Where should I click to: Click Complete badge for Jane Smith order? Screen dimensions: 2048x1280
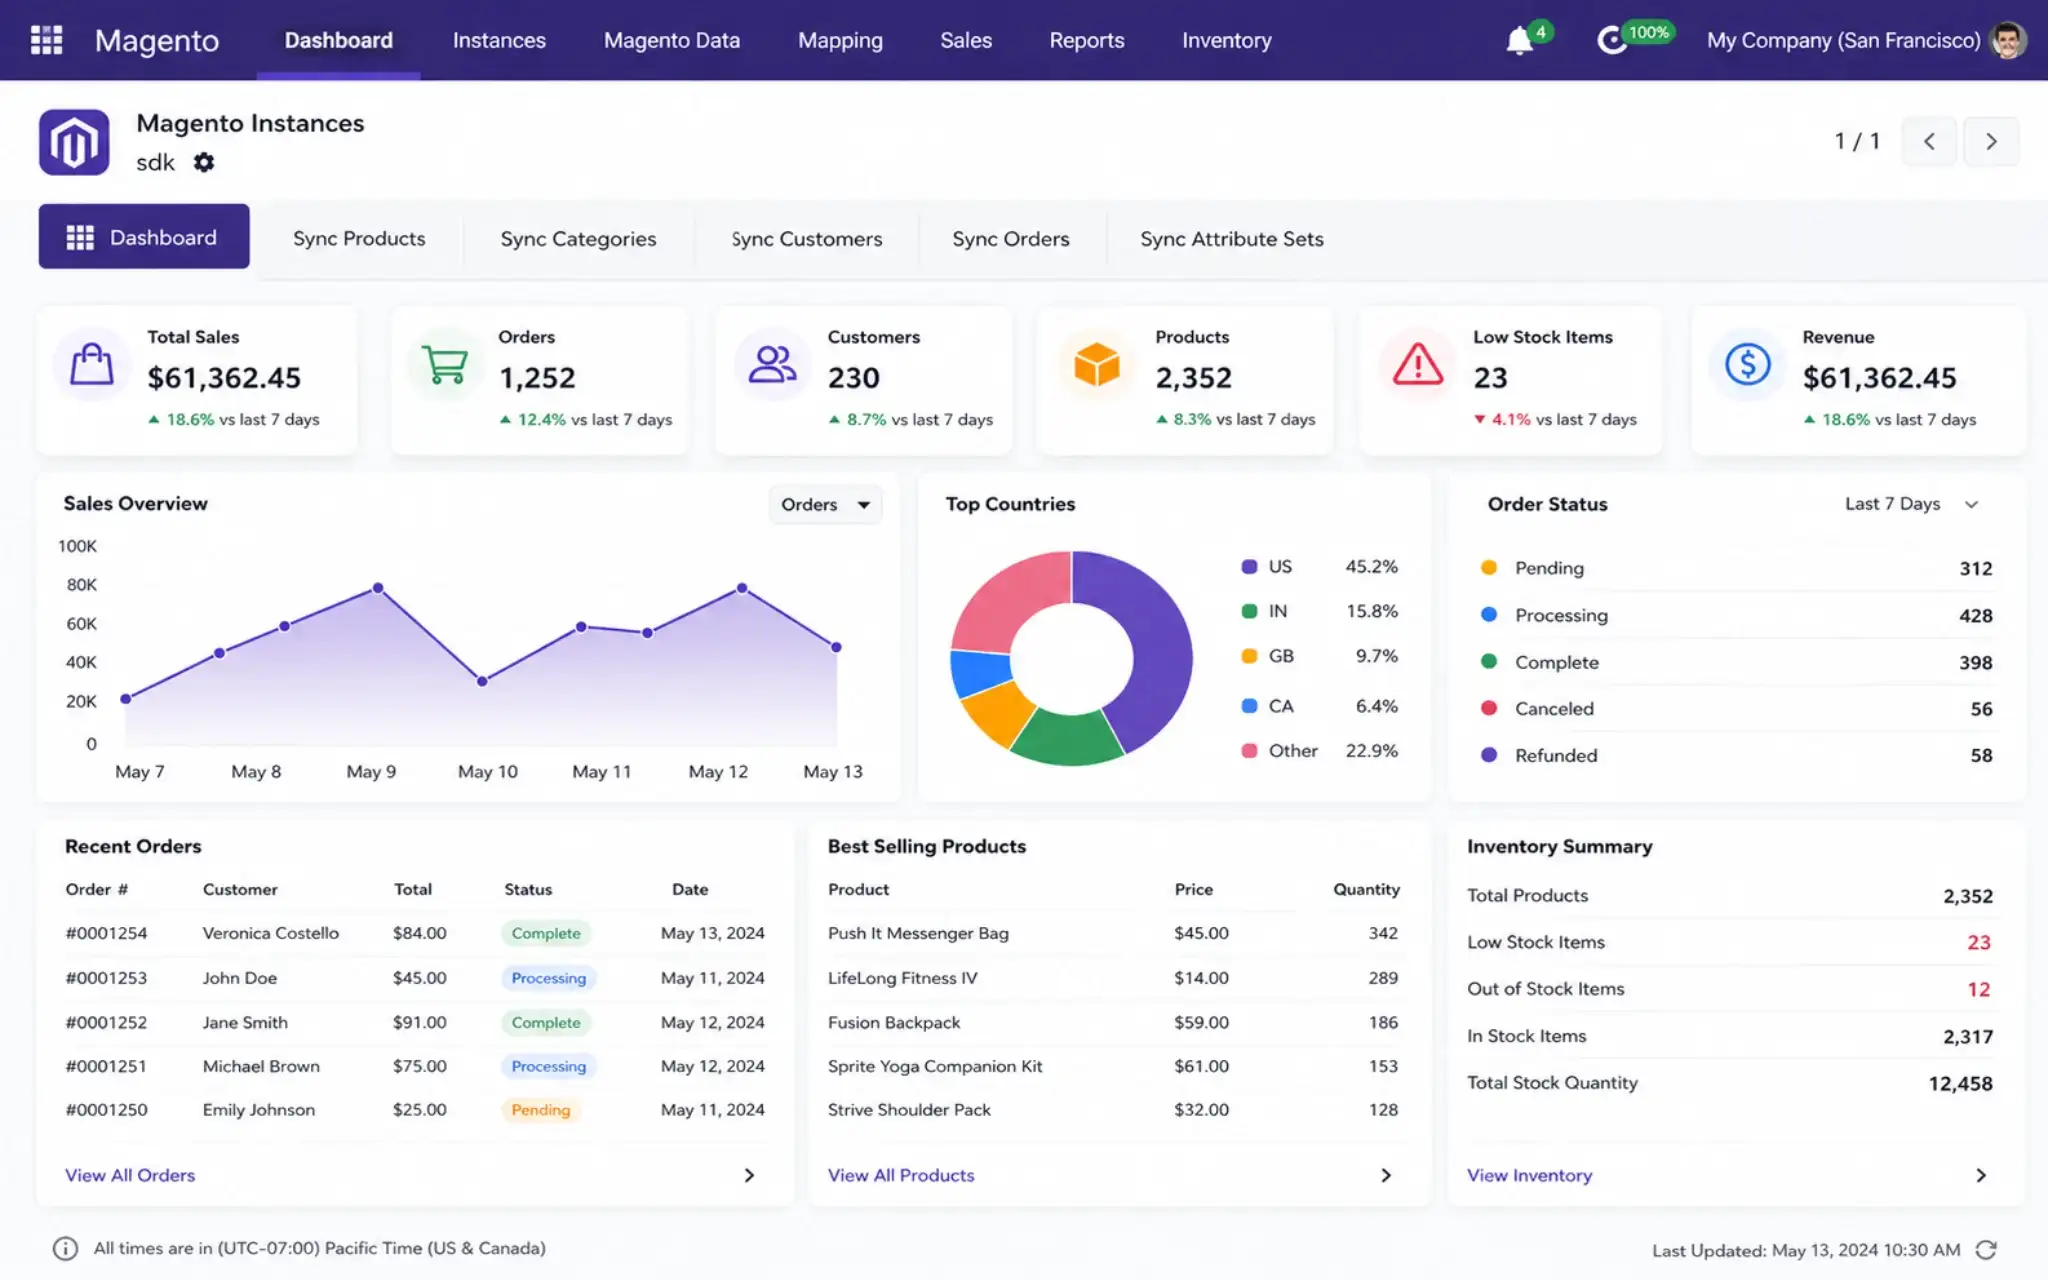tap(546, 1023)
